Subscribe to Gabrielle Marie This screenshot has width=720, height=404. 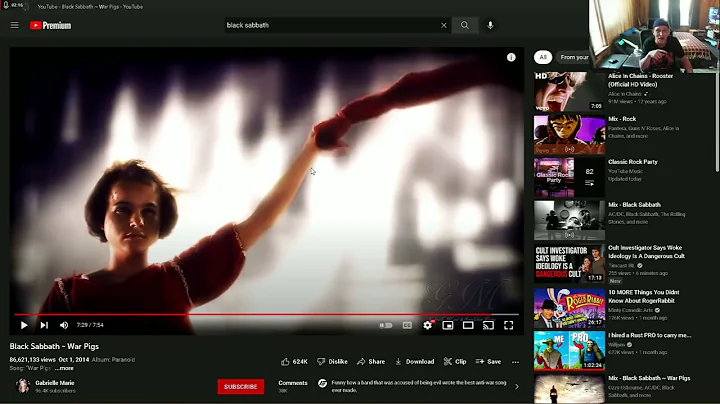[x=241, y=387]
